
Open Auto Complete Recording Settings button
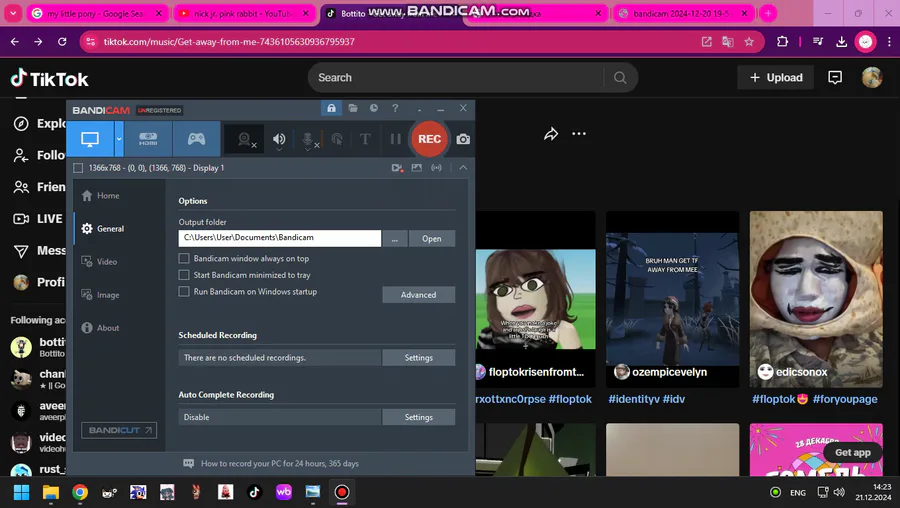pyautogui.click(x=418, y=417)
